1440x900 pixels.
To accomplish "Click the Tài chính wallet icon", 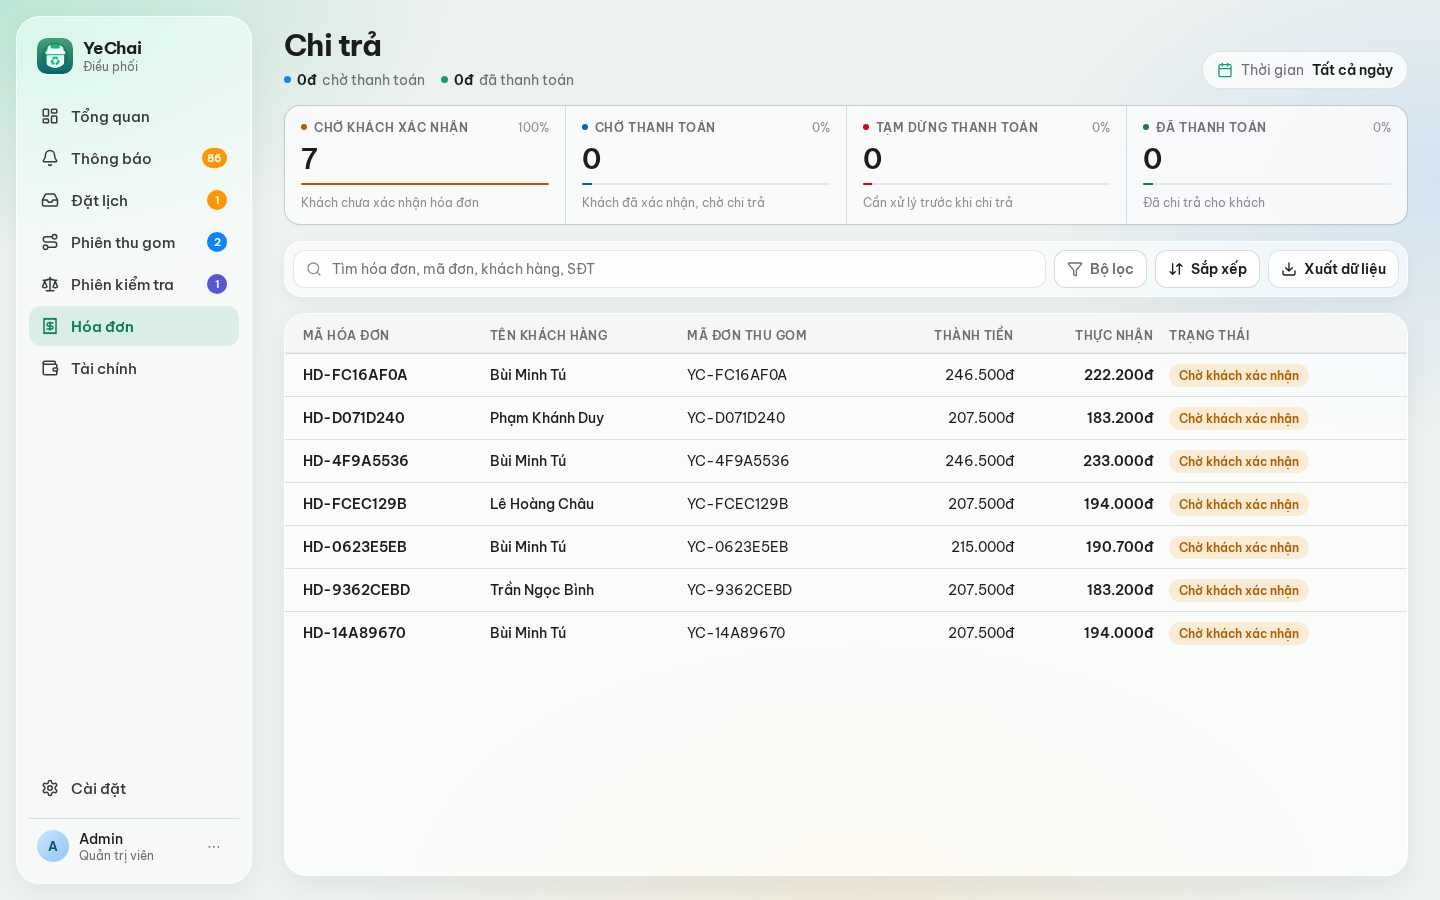I will 50,368.
